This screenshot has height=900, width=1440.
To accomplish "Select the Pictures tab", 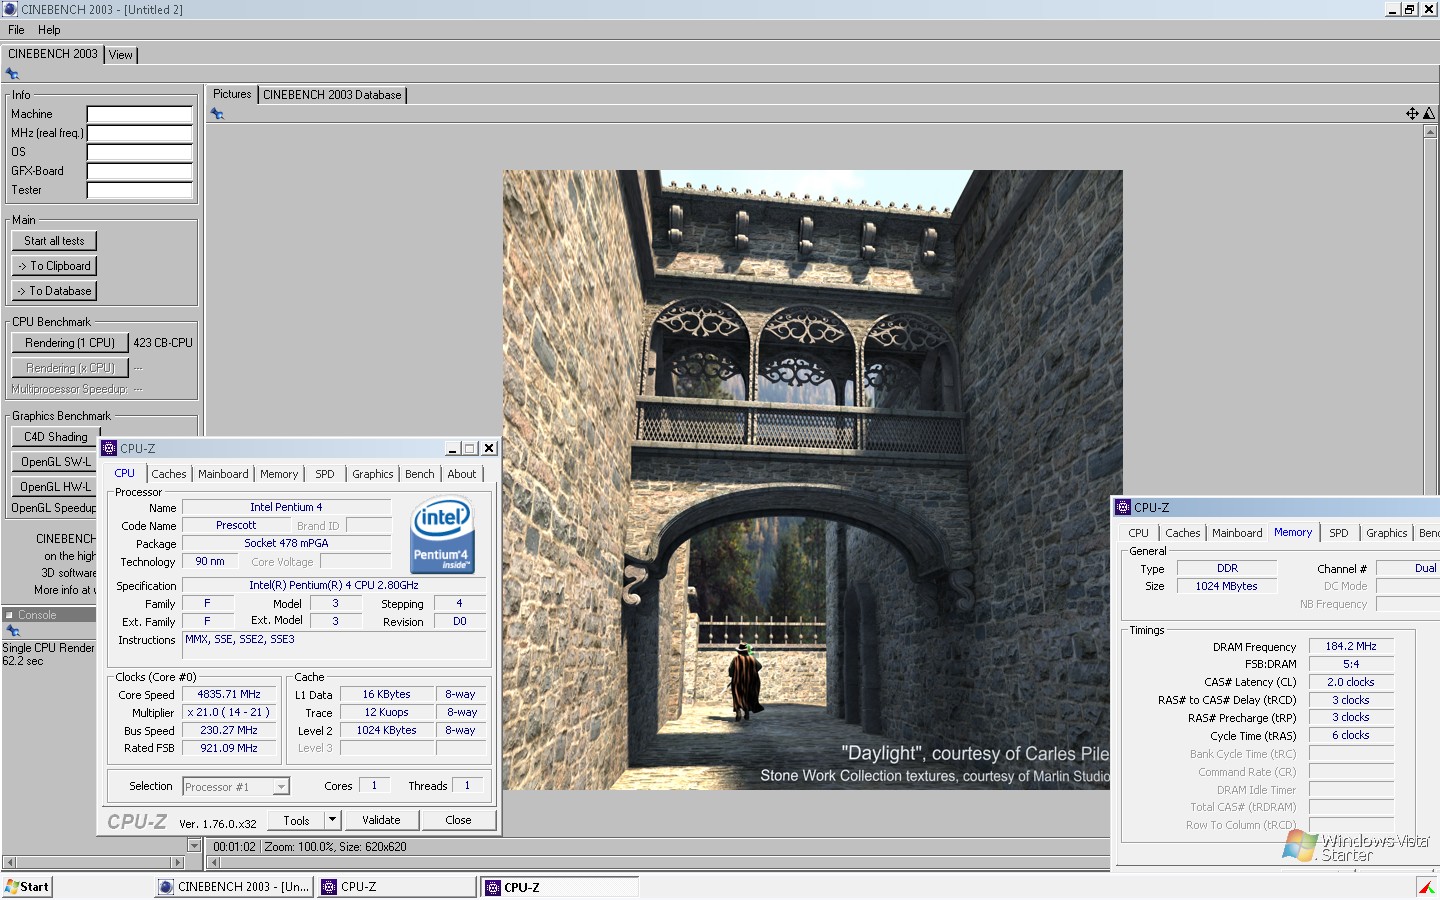I will tap(232, 94).
